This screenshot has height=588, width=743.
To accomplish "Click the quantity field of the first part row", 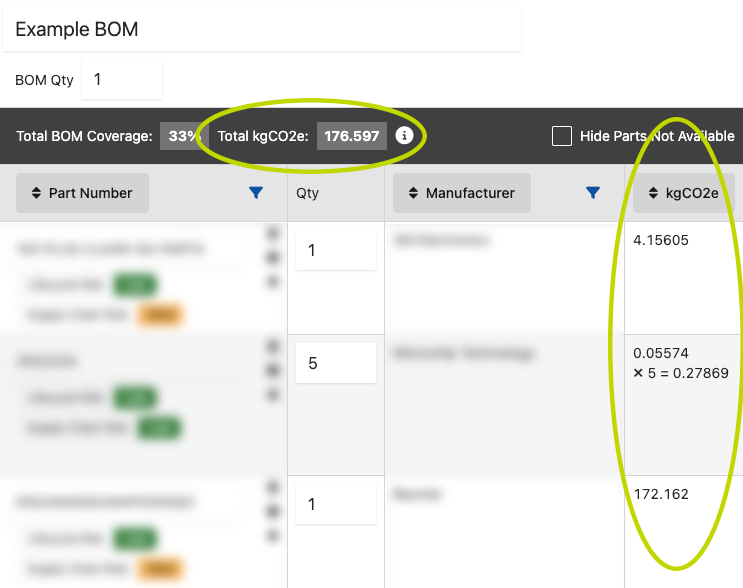I will tap(335, 250).
